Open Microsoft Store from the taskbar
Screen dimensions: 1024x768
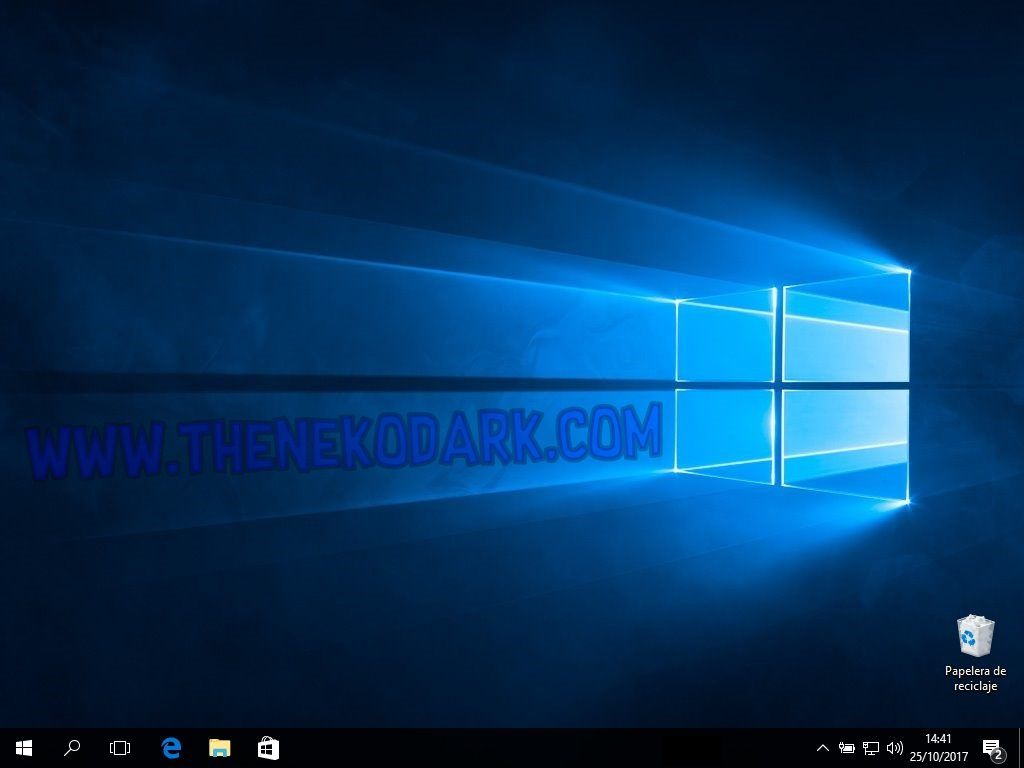(268, 748)
